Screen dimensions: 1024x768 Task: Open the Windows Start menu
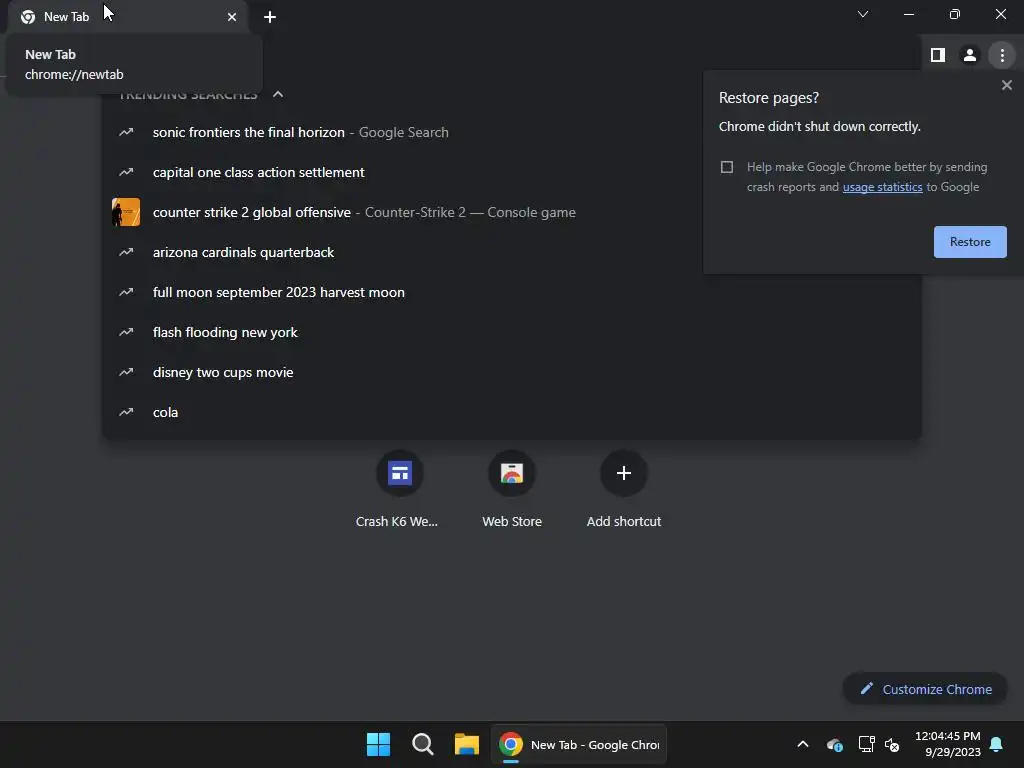tap(378, 744)
